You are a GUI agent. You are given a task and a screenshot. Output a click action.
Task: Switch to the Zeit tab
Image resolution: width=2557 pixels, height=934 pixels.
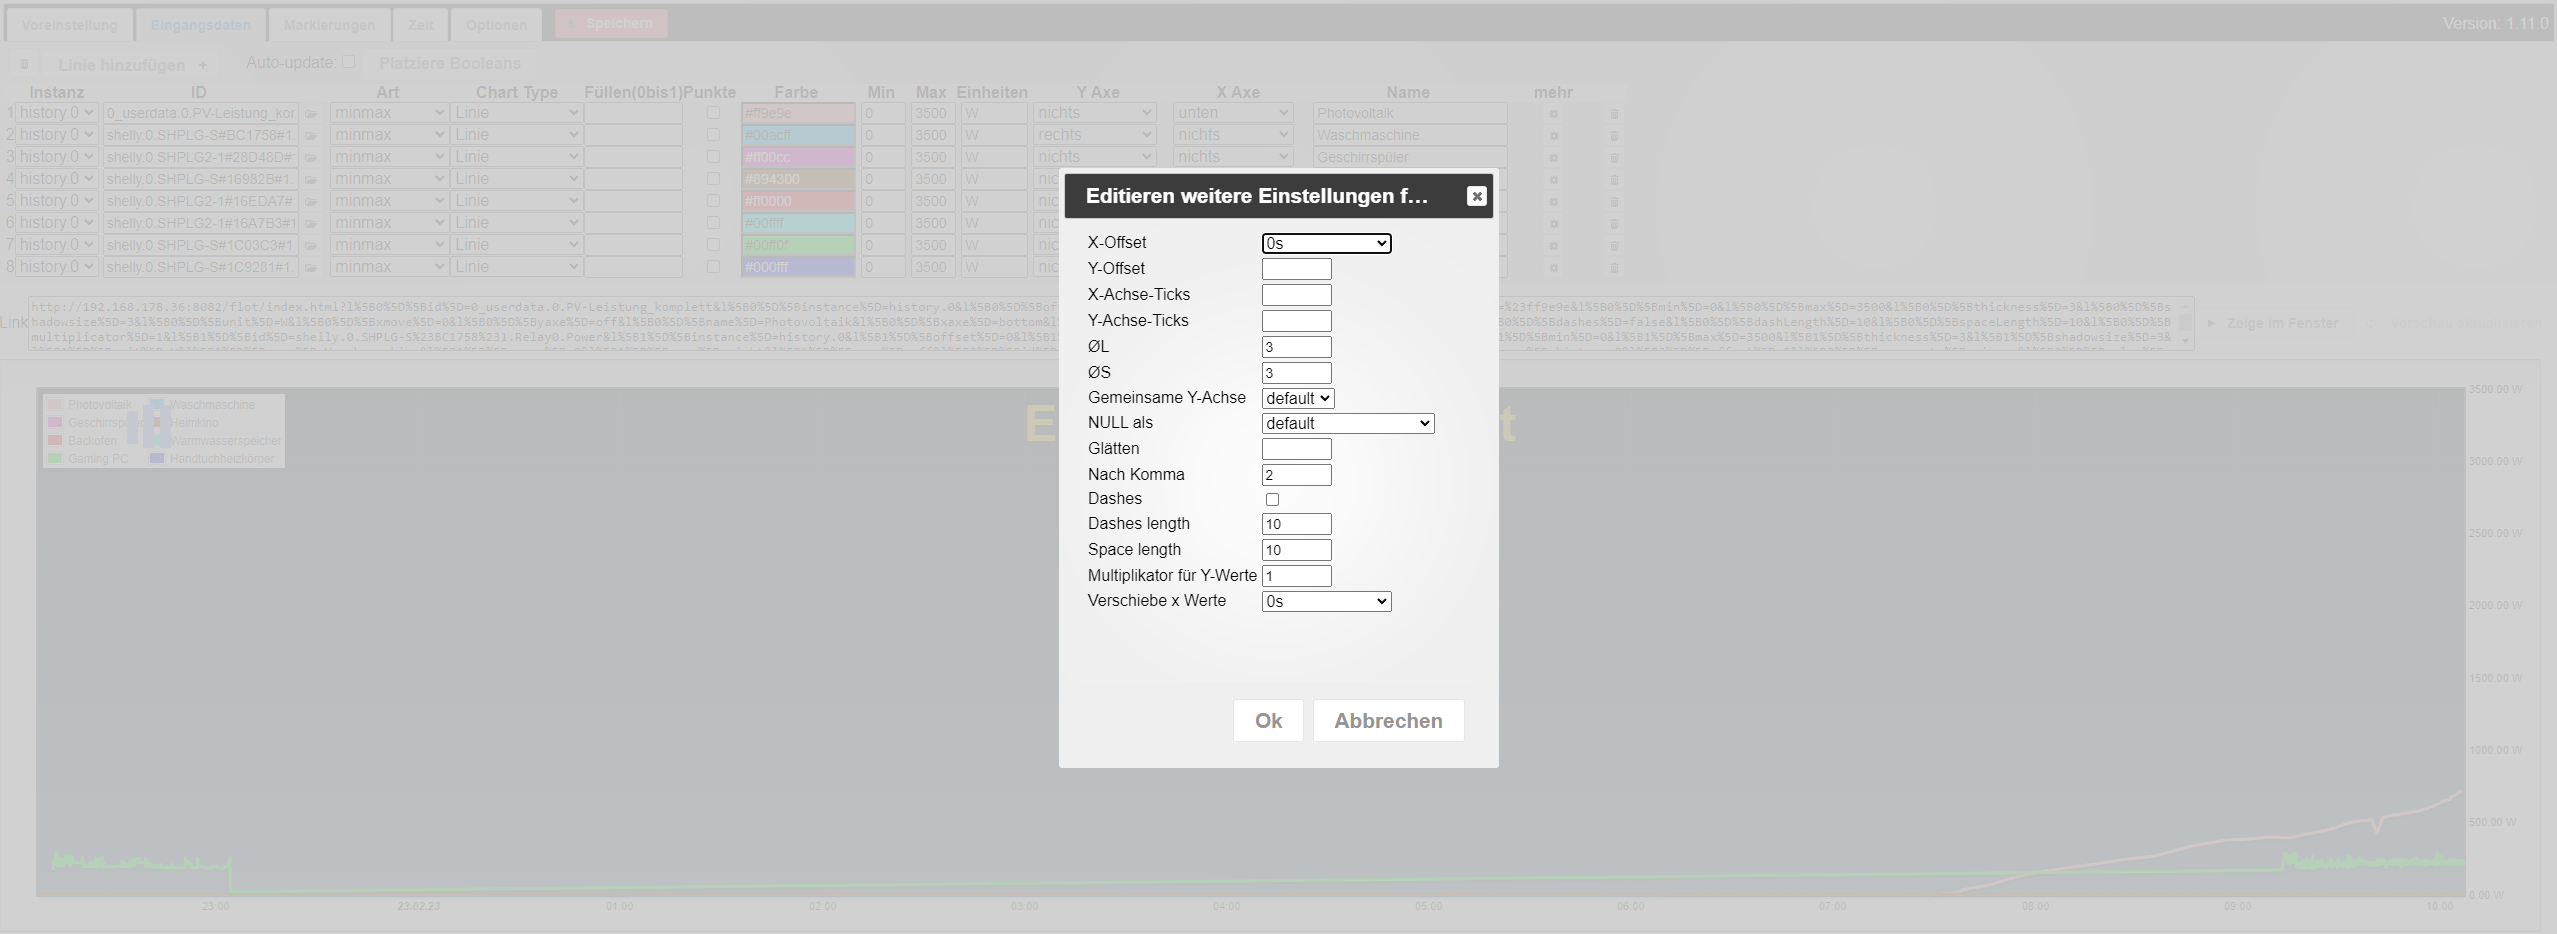point(421,24)
